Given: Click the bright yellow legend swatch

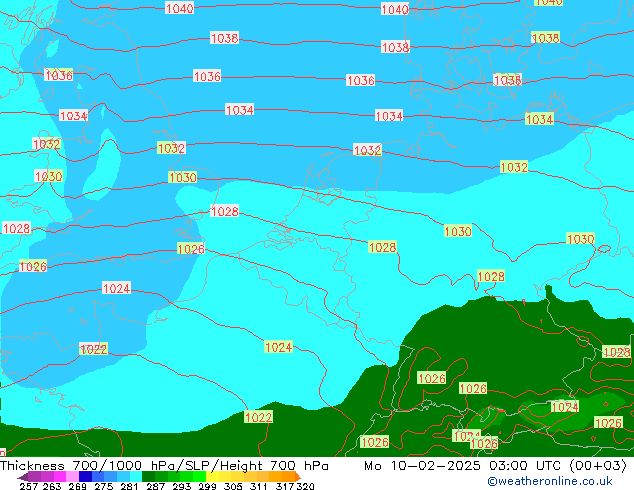Looking at the screenshot, I should tap(212, 477).
